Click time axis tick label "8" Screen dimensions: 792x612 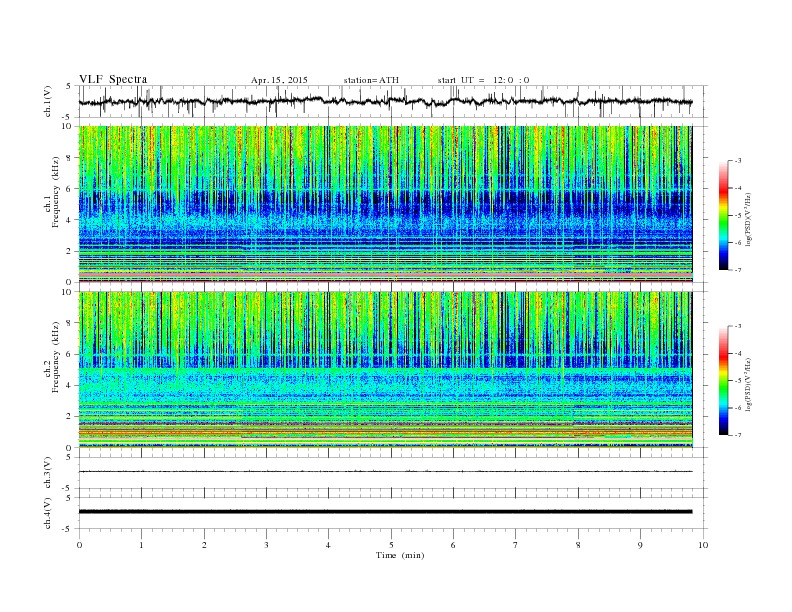(578, 545)
